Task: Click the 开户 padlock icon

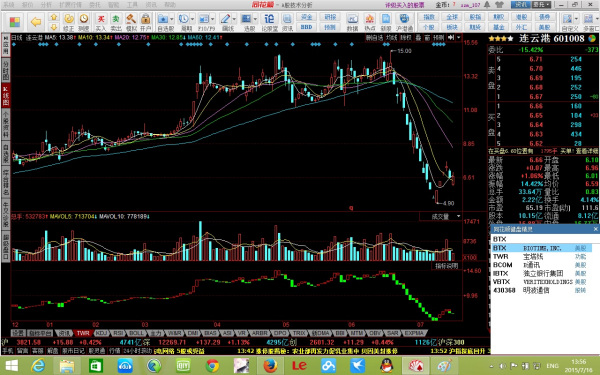Action: tap(145, 22)
